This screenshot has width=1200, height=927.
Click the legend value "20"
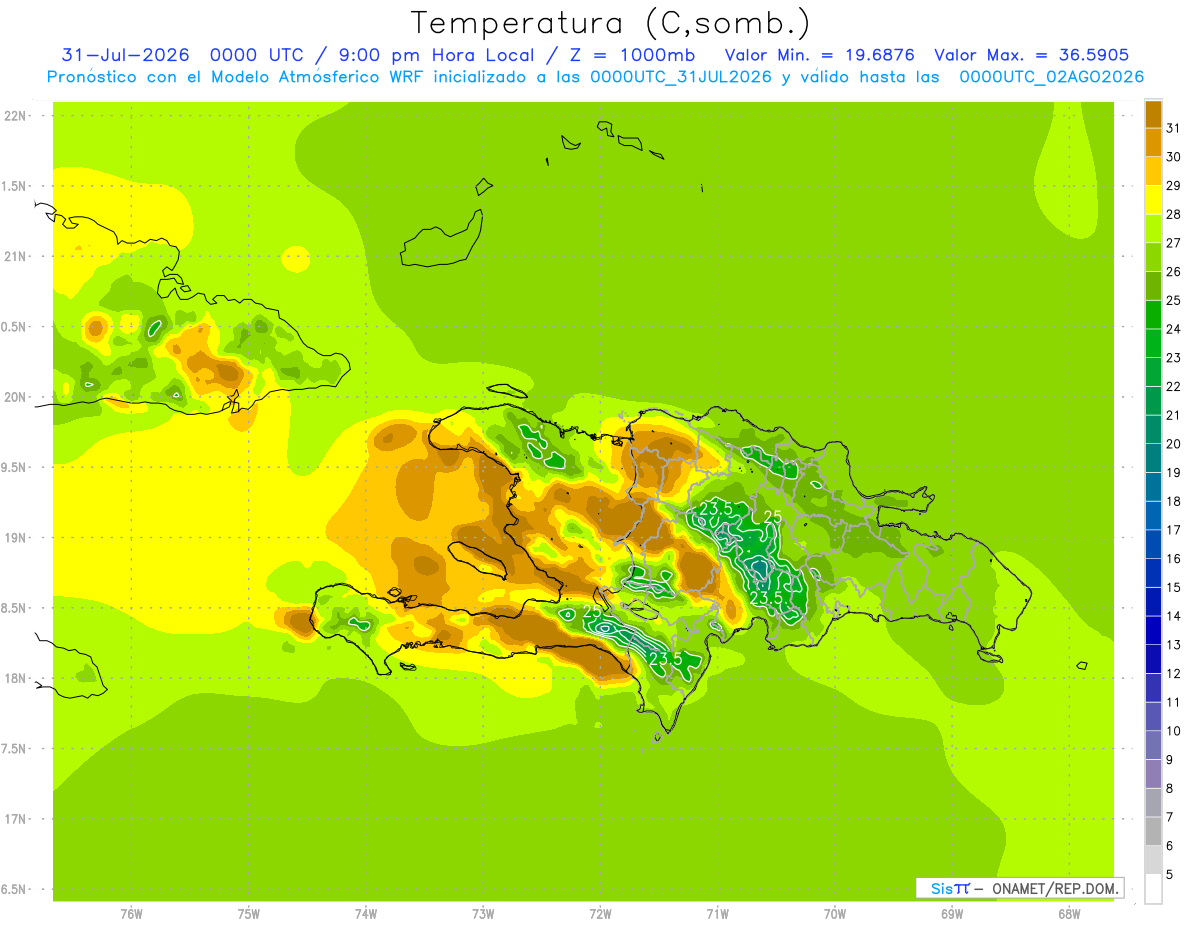pyautogui.click(x=1173, y=444)
